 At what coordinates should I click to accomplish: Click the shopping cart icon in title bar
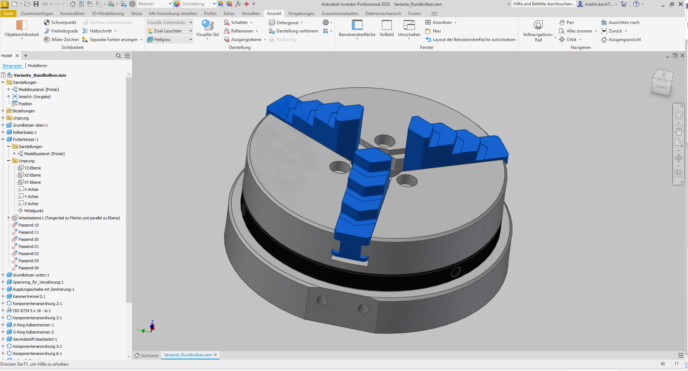click(x=624, y=4)
